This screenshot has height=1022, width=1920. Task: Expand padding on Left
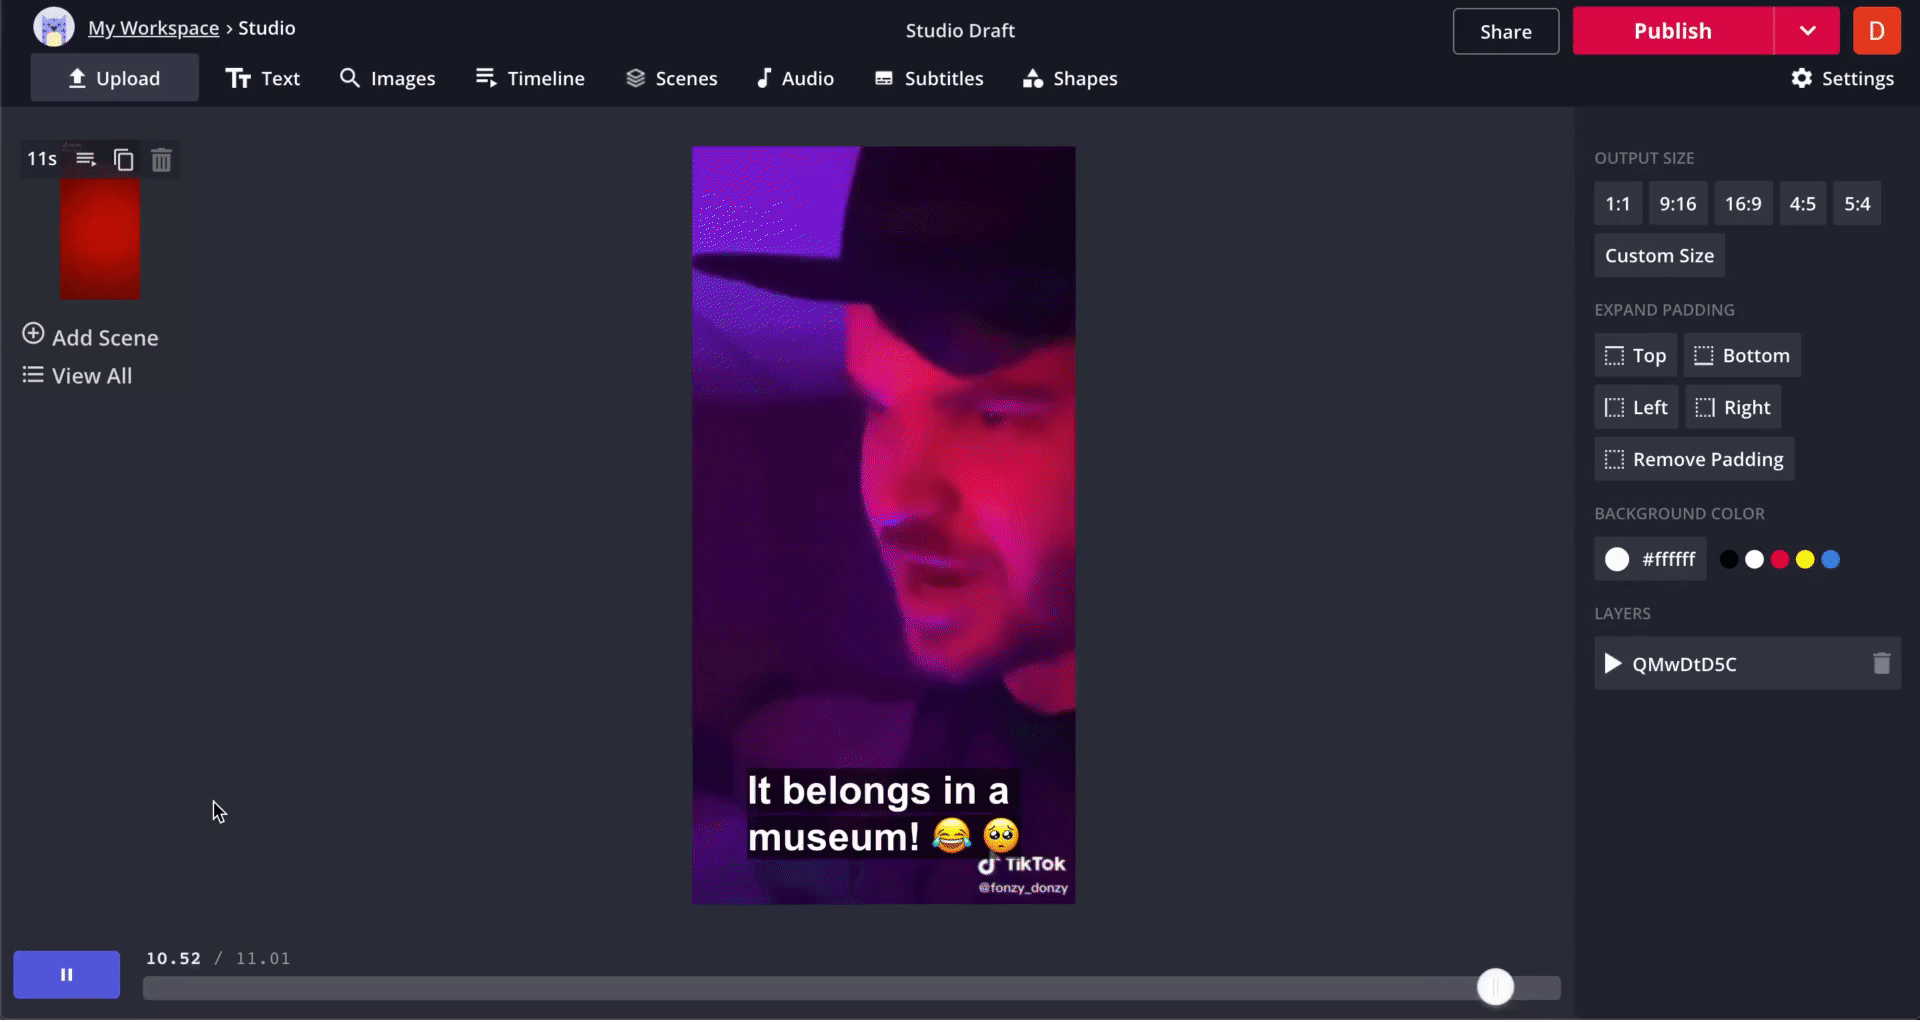pos(1636,407)
